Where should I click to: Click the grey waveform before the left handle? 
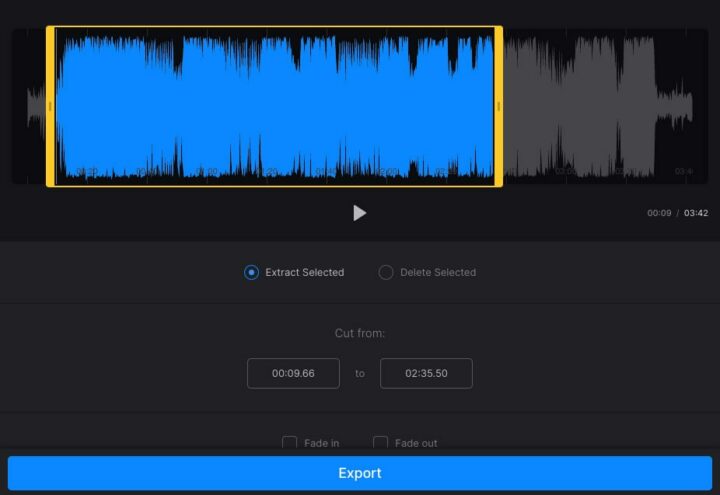tap(36, 106)
